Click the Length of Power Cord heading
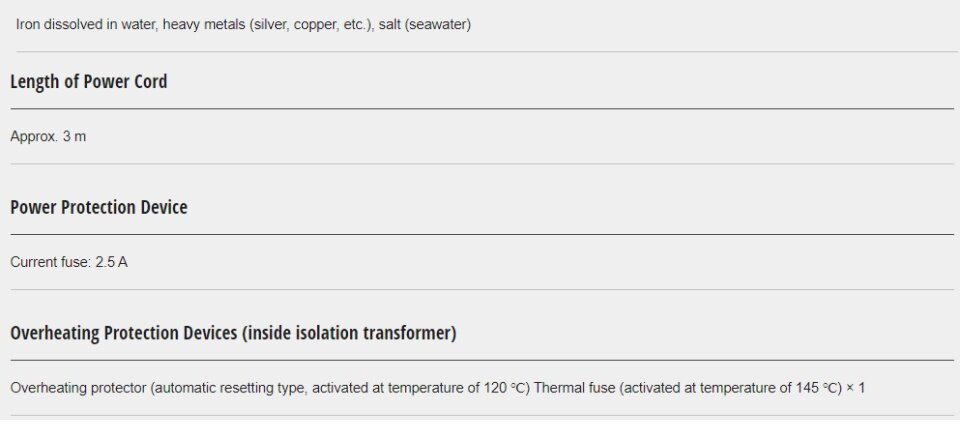960x440 pixels. click(88, 82)
